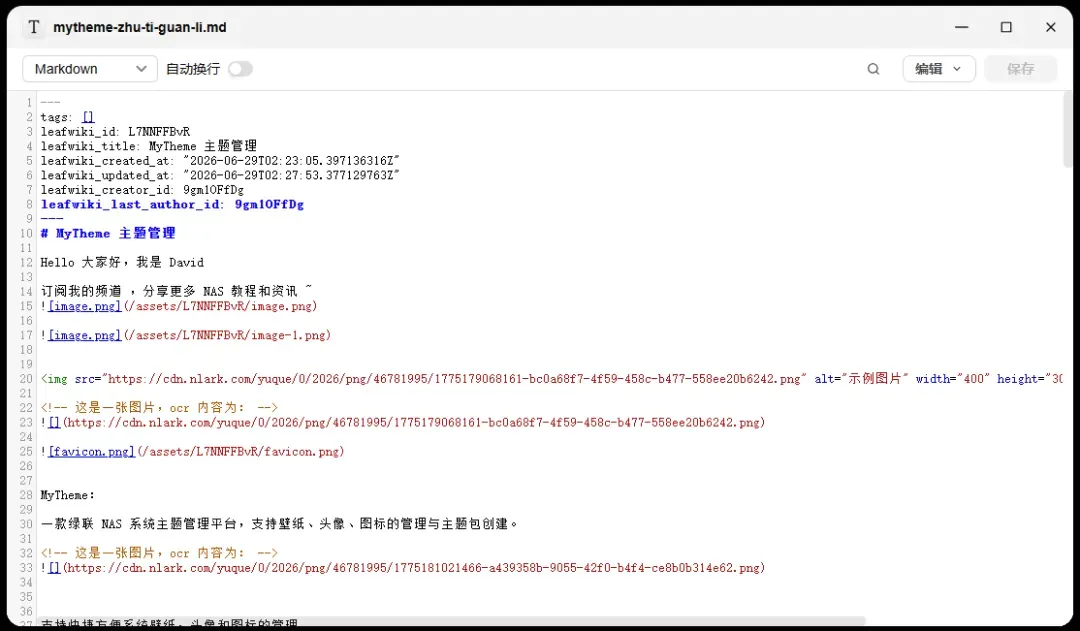
Task: Click the favicon.png asset path
Action: click(240, 451)
